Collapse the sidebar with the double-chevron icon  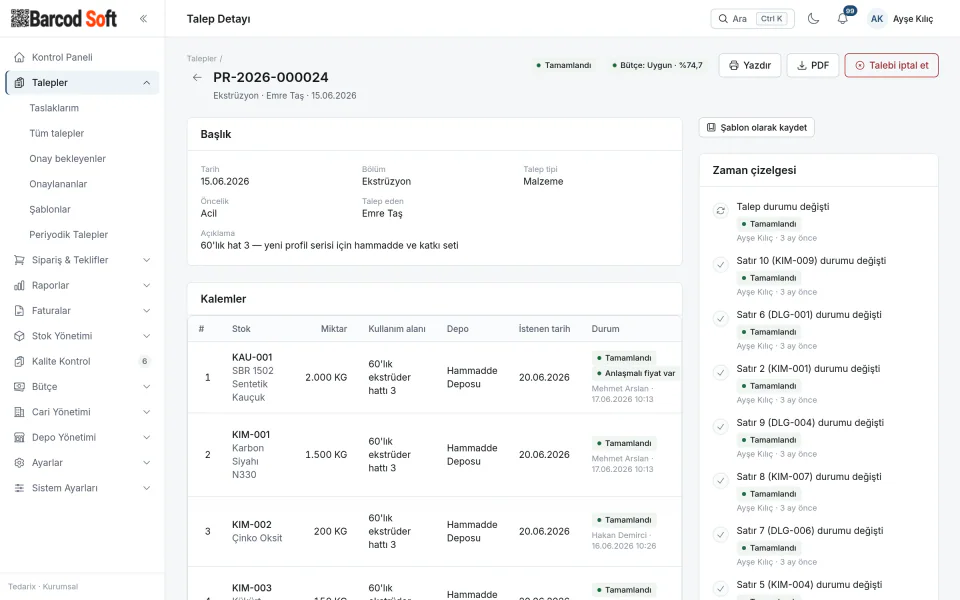(x=143, y=18)
